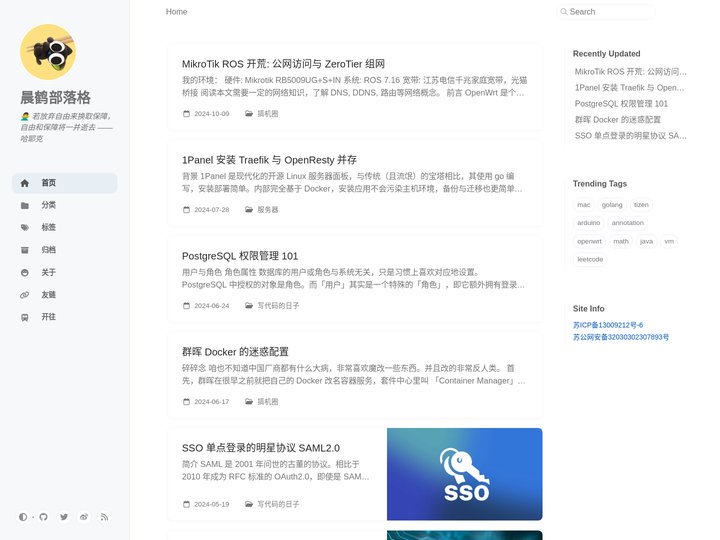Select the vm trending tag

(669, 241)
